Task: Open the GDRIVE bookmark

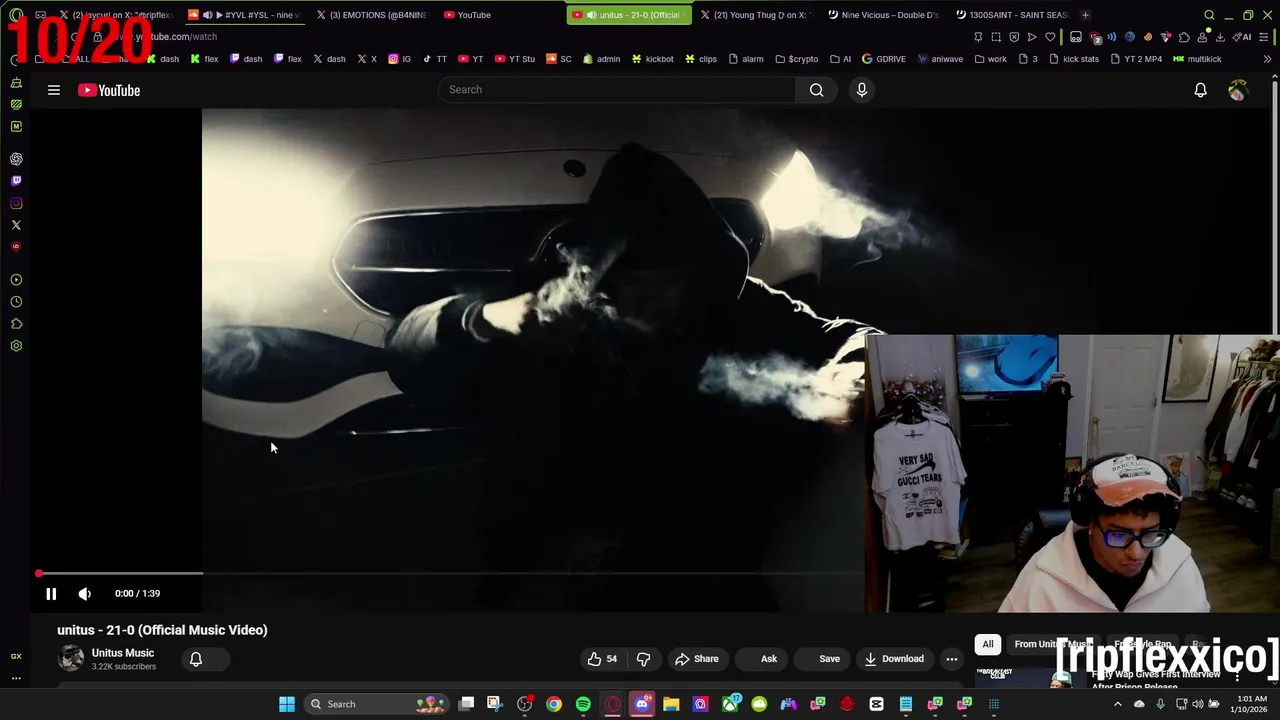Action: pyautogui.click(x=884, y=59)
